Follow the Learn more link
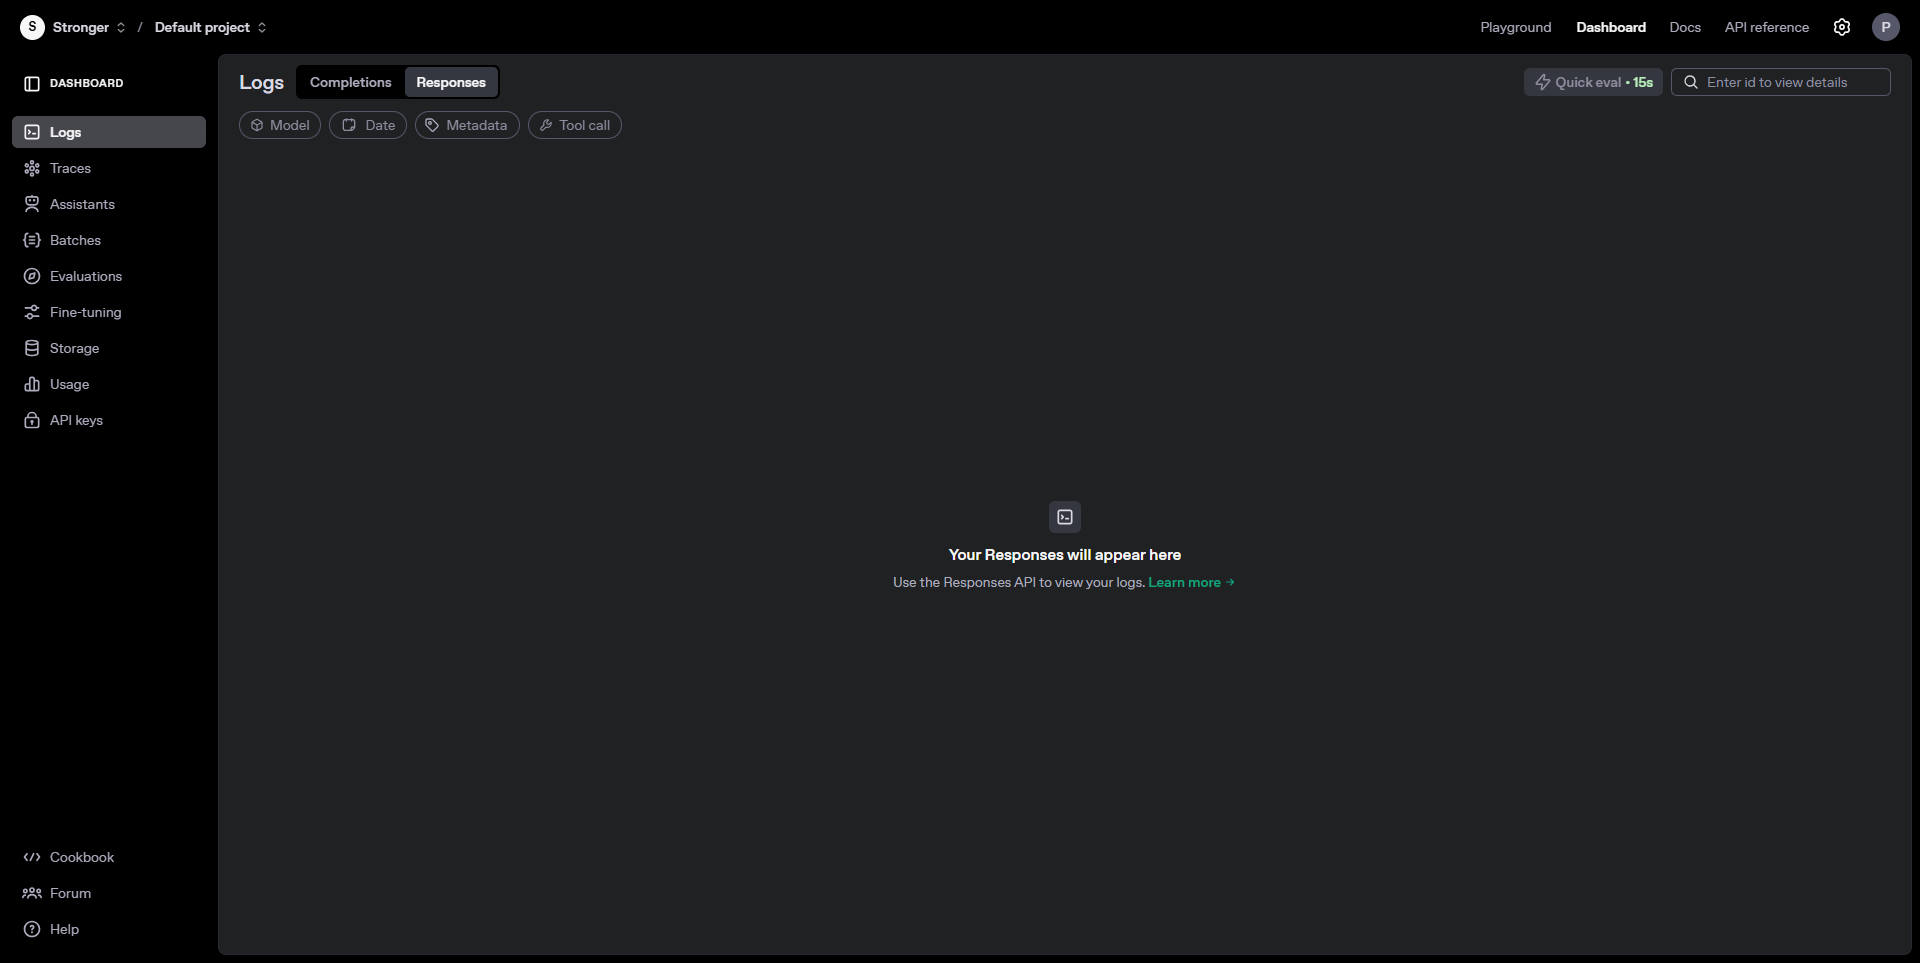The height and width of the screenshot is (963, 1920). coord(1190,582)
